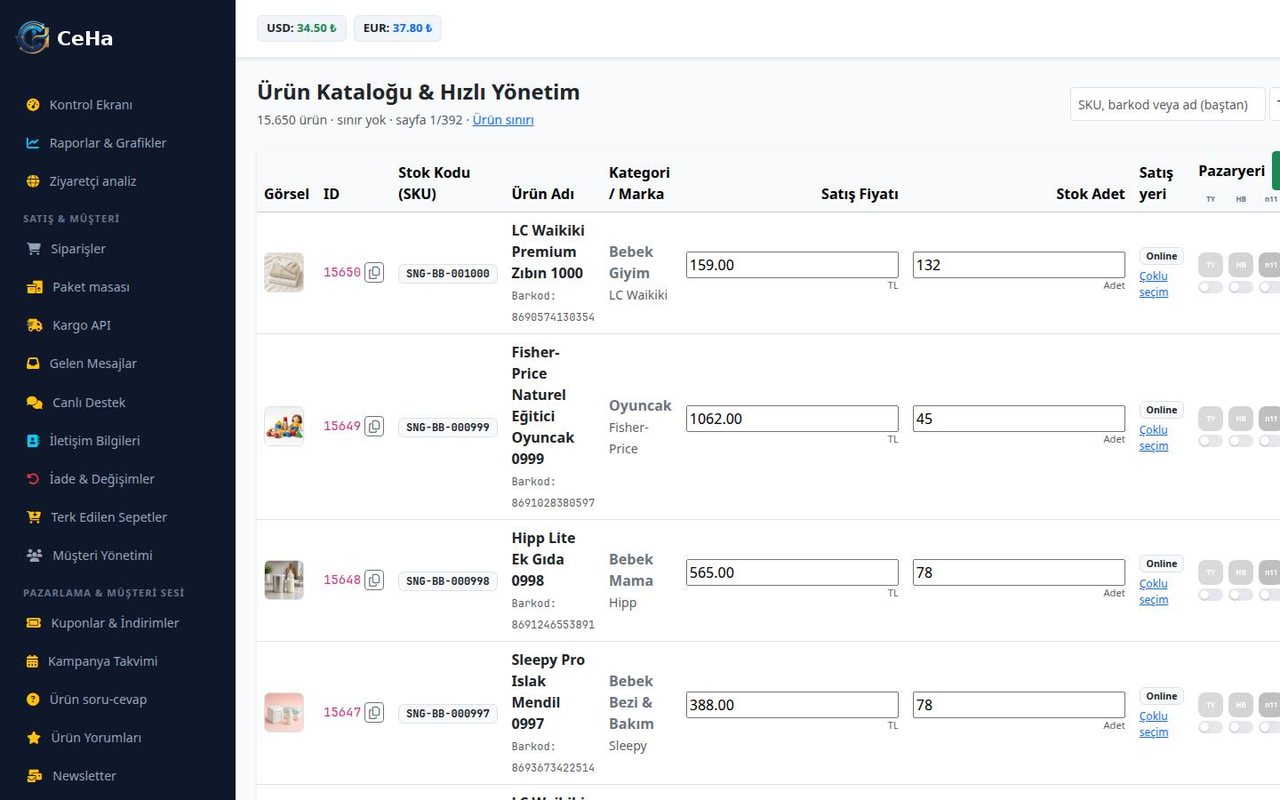Screen dimensions: 1280x800
Task: Click stock quantity field showing 132
Action: click(x=1019, y=265)
